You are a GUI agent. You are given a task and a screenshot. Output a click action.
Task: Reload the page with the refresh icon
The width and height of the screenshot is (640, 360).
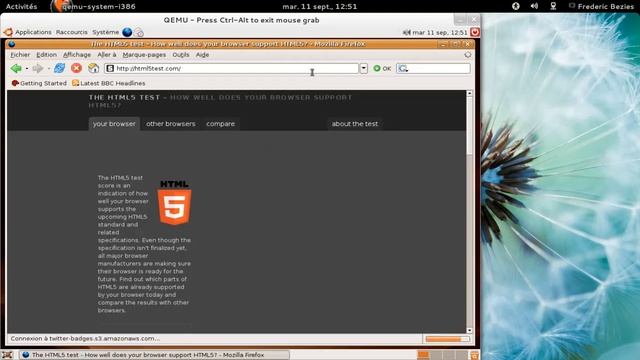click(x=60, y=68)
